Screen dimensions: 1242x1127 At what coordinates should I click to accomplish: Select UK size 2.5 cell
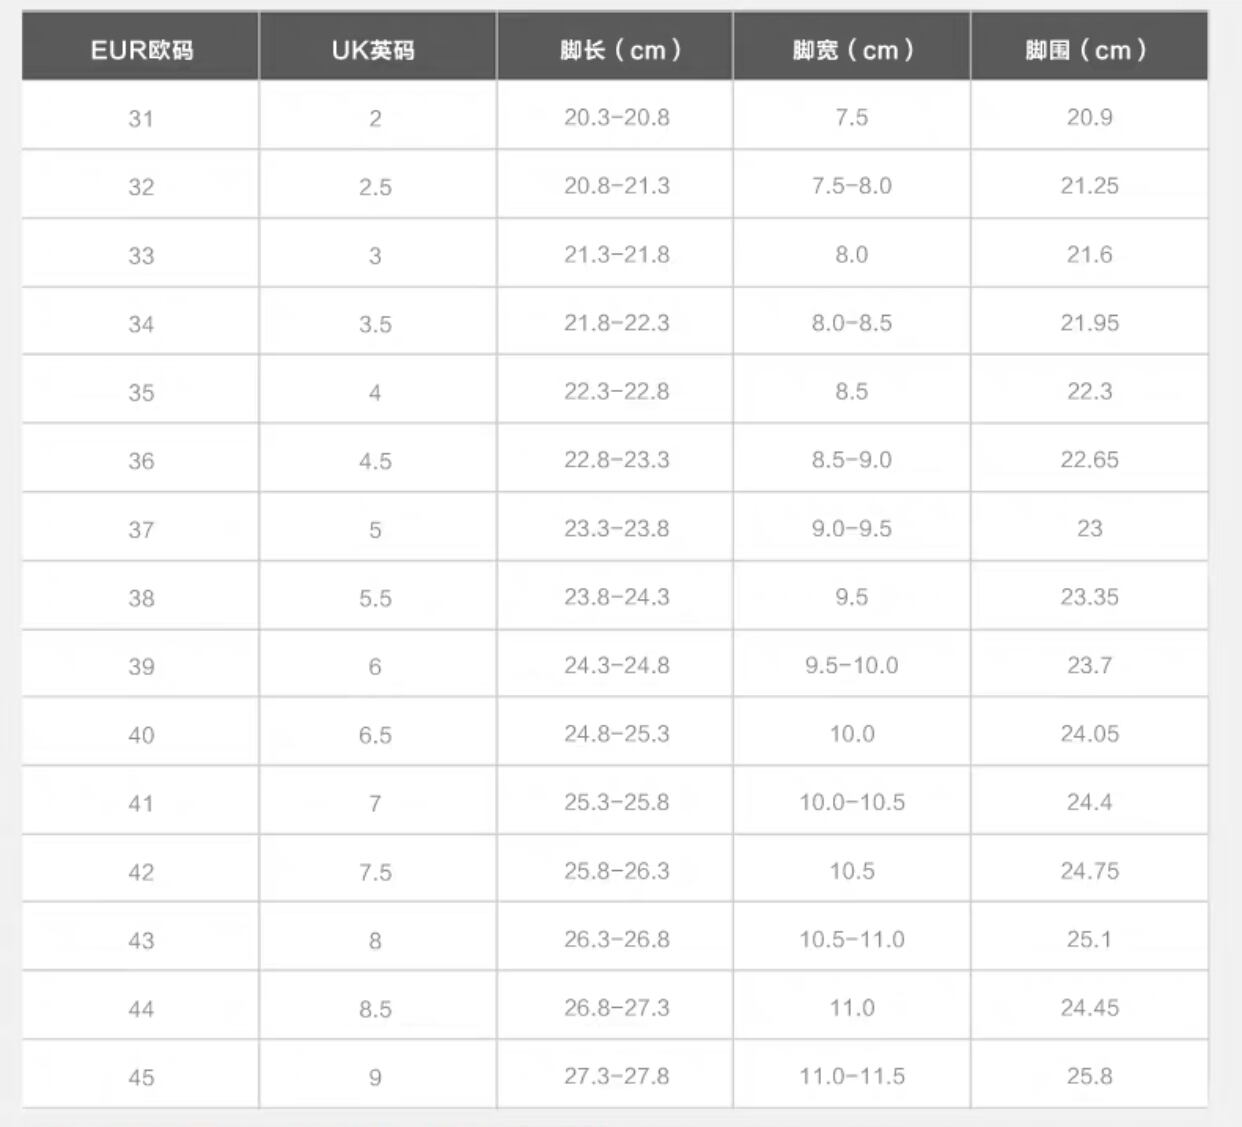click(x=375, y=187)
